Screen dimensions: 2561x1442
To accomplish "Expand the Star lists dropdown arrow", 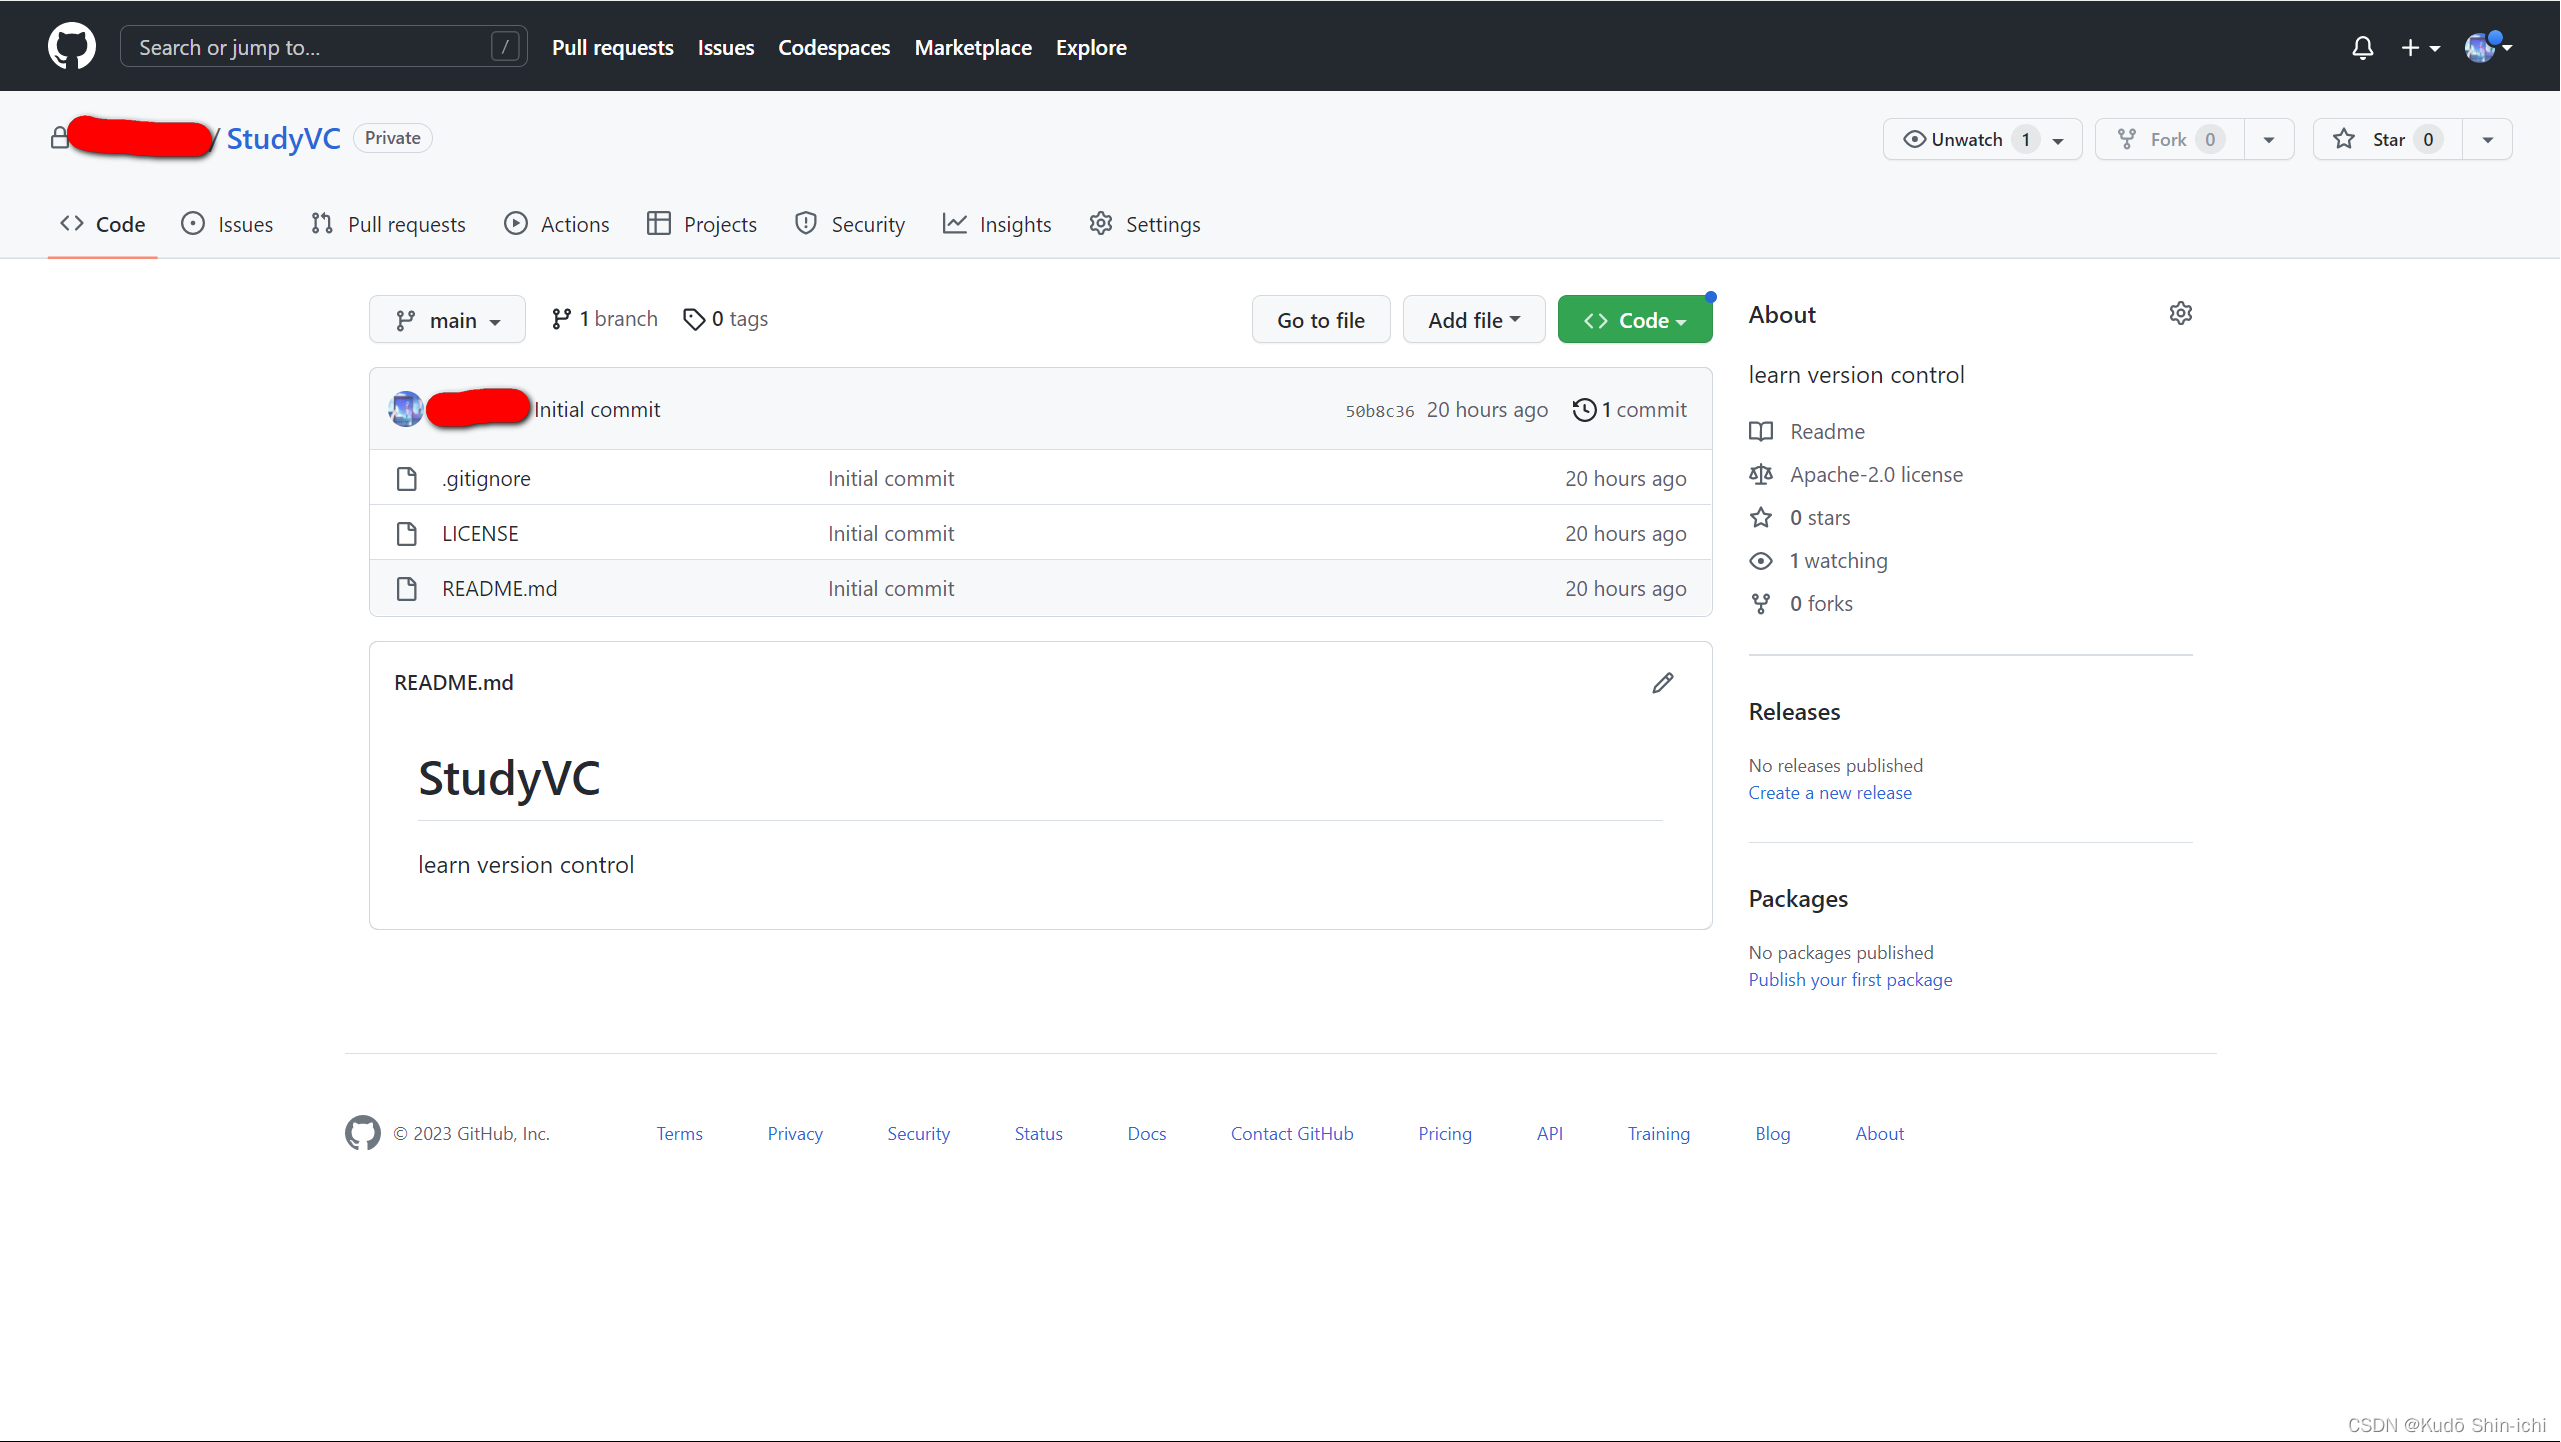I will coord(2487,140).
